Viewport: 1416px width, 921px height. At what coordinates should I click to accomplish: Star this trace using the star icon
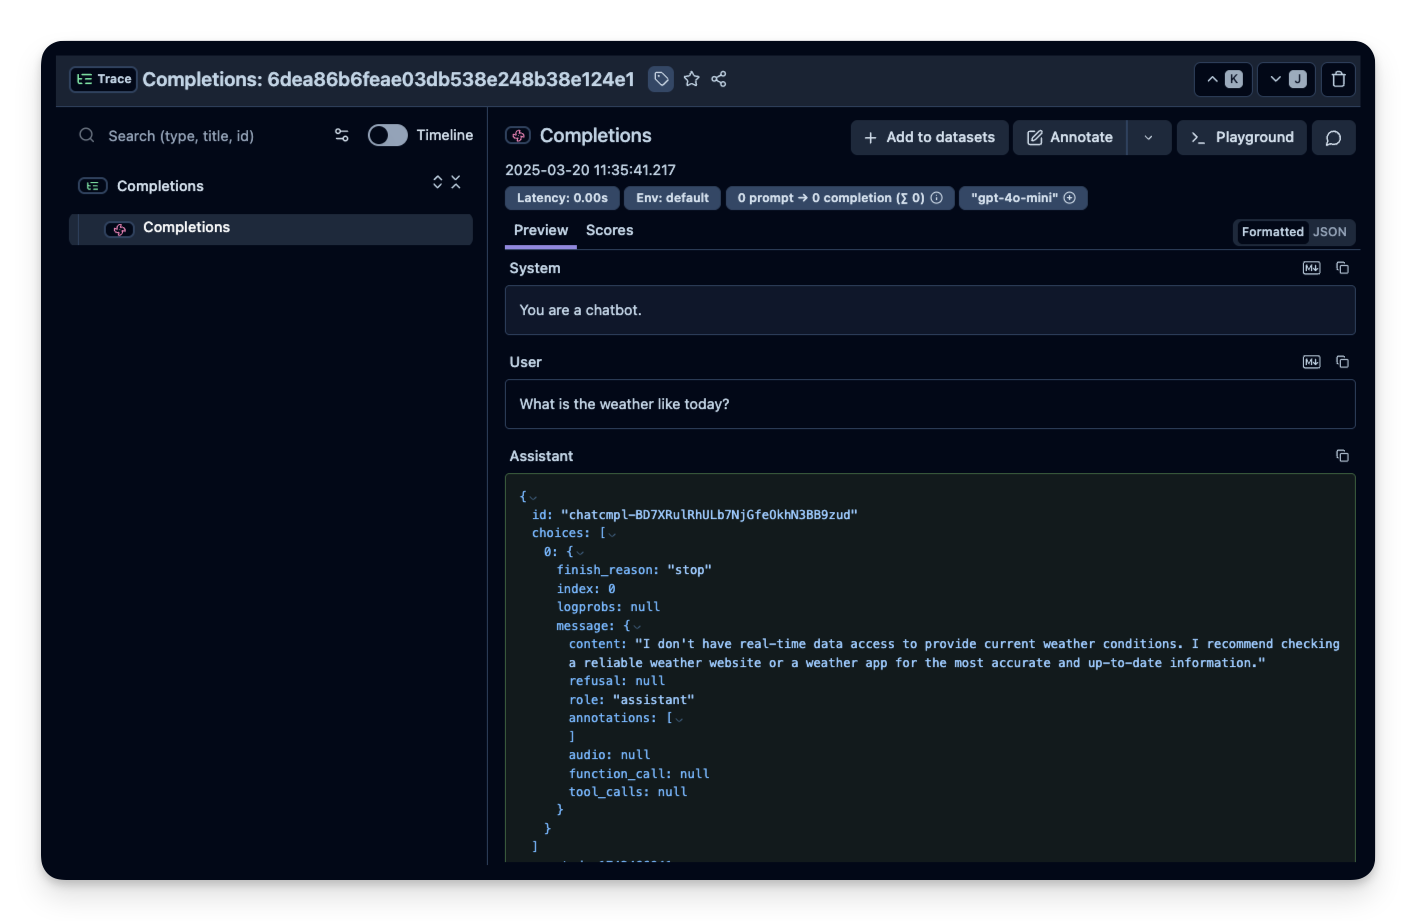point(691,78)
